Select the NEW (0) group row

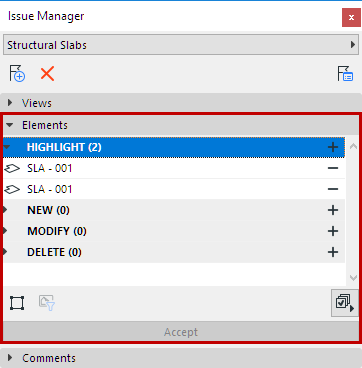174,210
